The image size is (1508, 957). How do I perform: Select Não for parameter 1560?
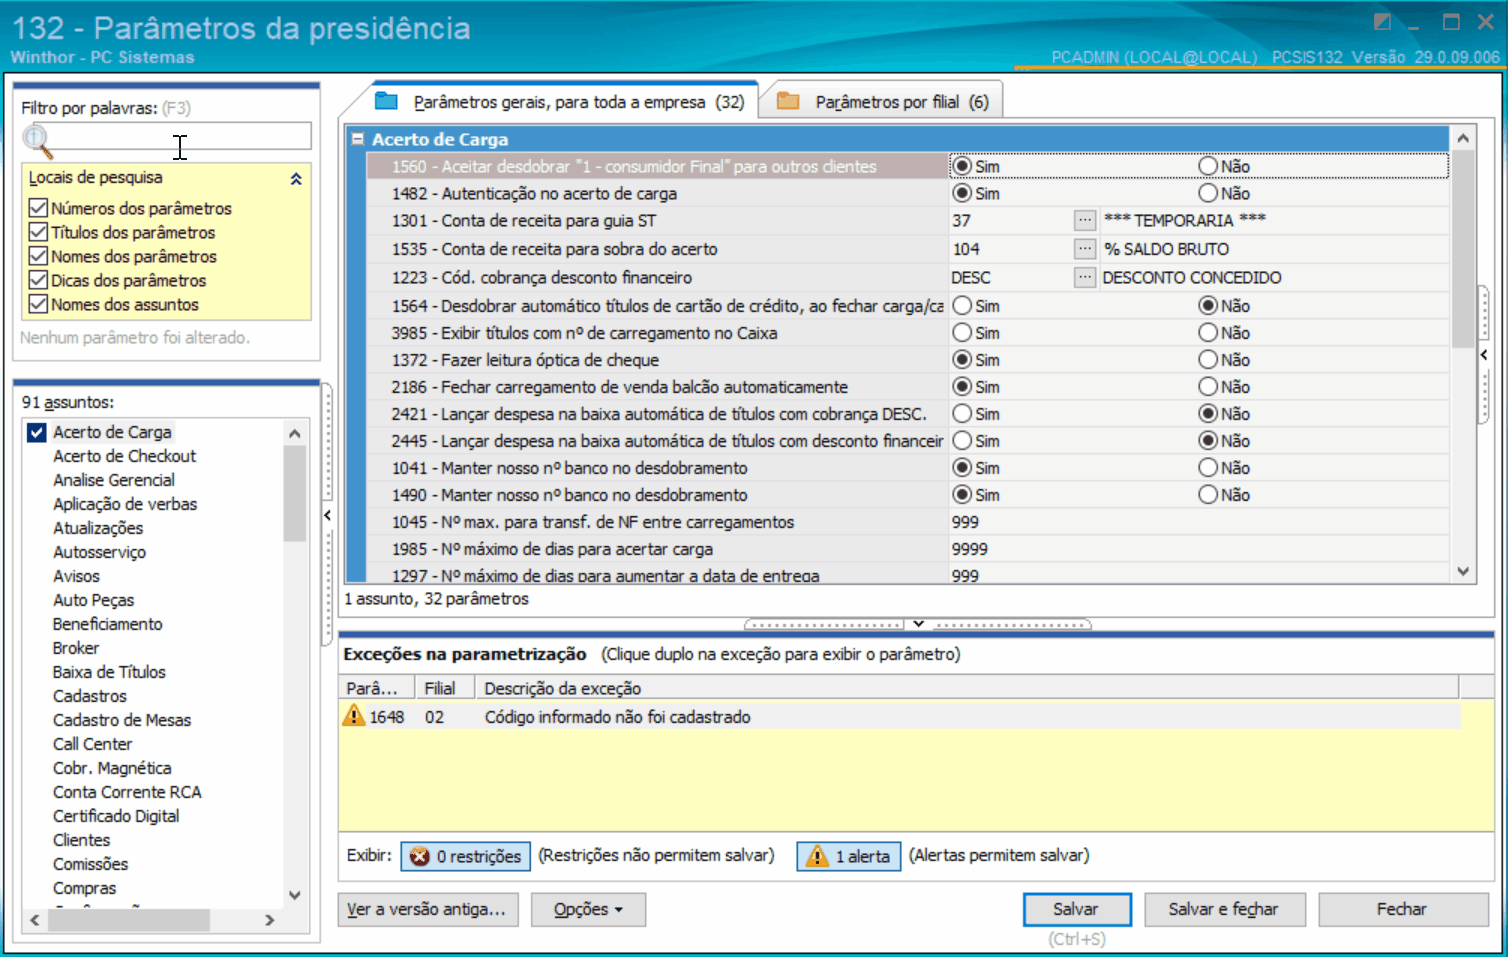[1208, 166]
